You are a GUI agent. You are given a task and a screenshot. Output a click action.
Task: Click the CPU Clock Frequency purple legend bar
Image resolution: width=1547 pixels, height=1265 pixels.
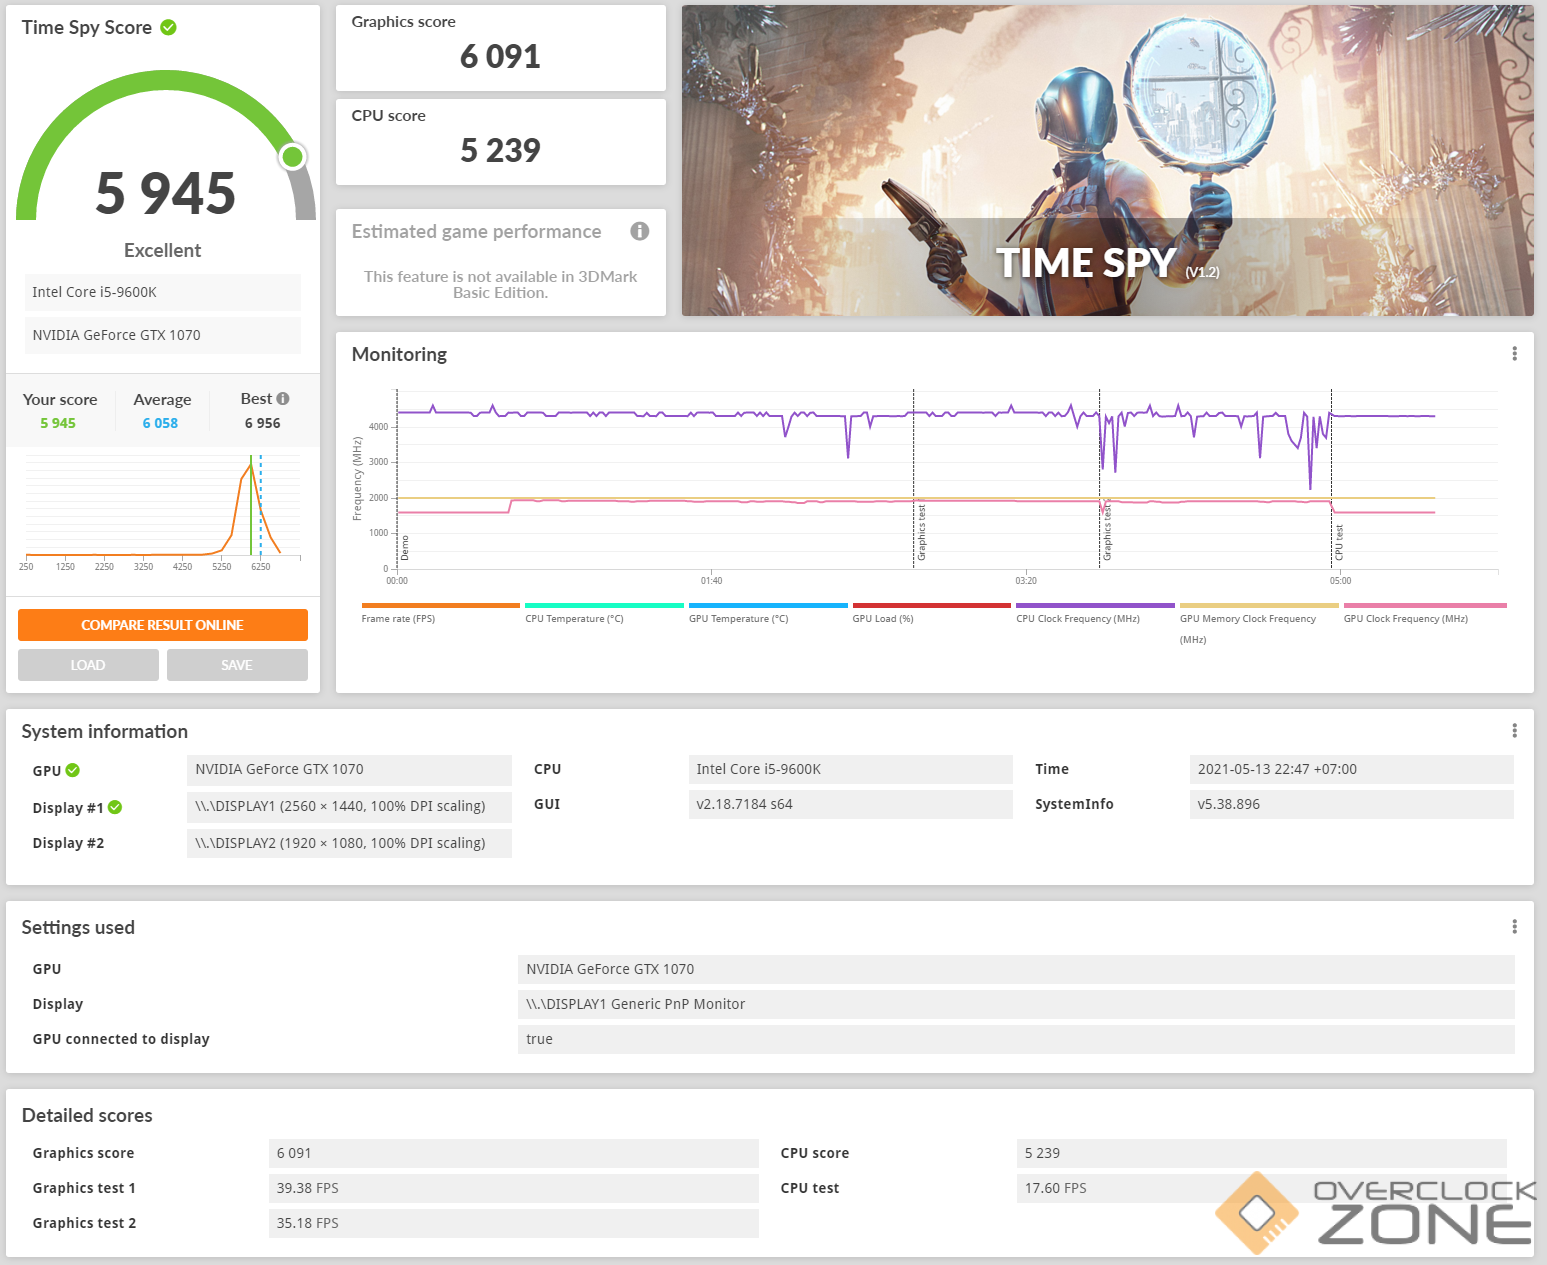[x=1095, y=605]
